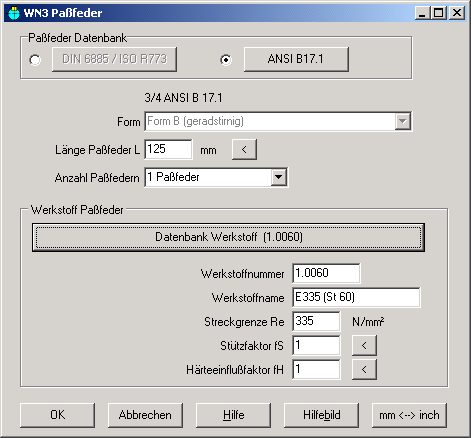471x438 pixels.
Task: Toggle units with mm <--> inch button
Action: coord(409,415)
